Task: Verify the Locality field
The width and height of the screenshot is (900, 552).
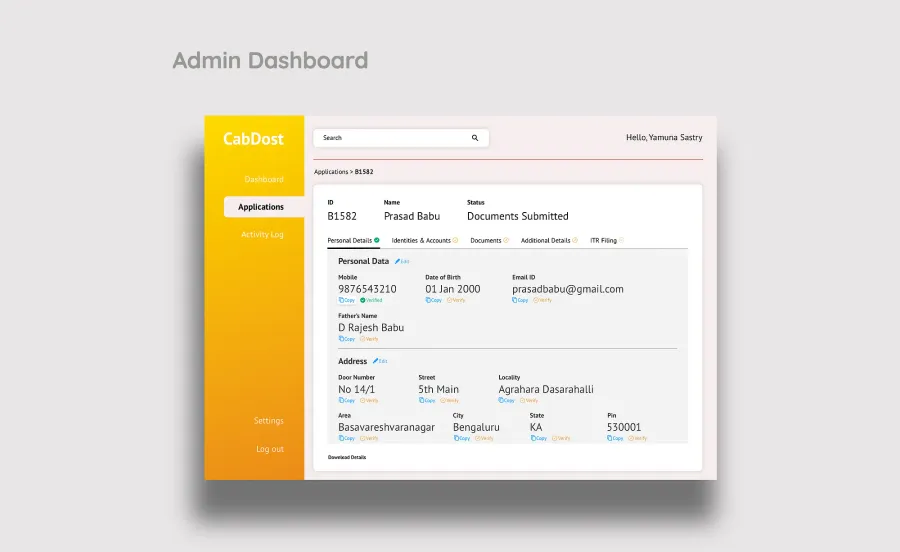Action: point(529,401)
